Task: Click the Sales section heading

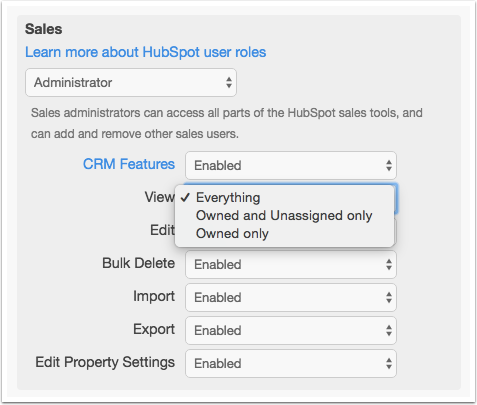Action: coord(44,29)
